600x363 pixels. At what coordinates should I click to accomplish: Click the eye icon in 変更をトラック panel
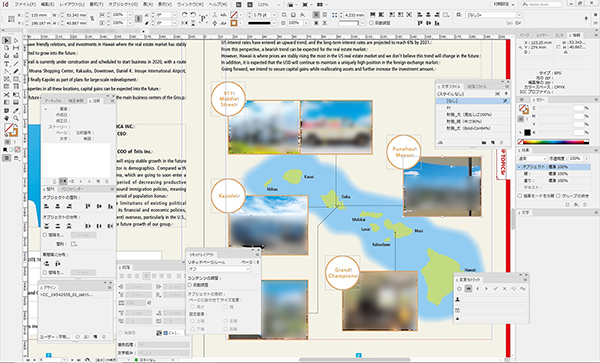tap(468, 289)
